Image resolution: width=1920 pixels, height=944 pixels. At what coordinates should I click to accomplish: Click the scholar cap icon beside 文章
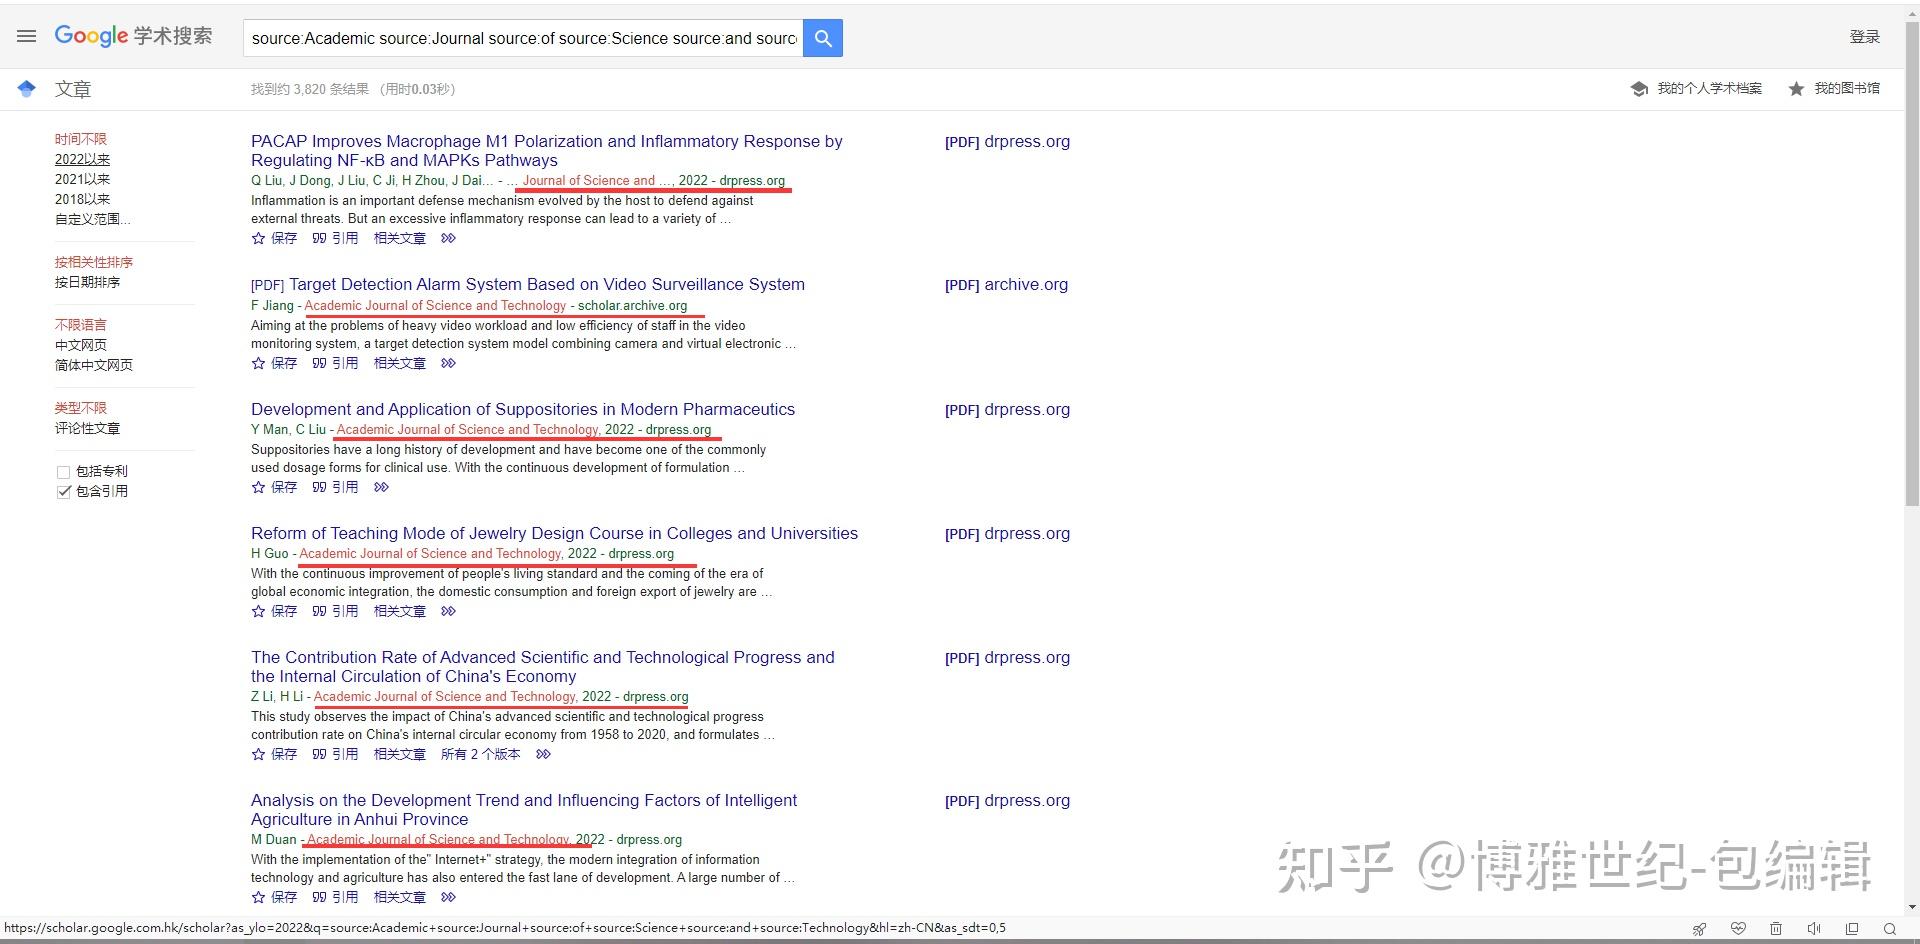[x=26, y=88]
